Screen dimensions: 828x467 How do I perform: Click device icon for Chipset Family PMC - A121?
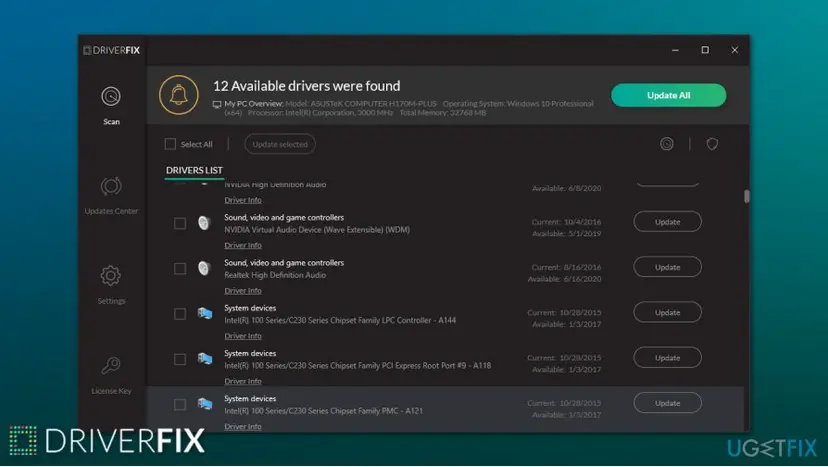click(x=205, y=404)
